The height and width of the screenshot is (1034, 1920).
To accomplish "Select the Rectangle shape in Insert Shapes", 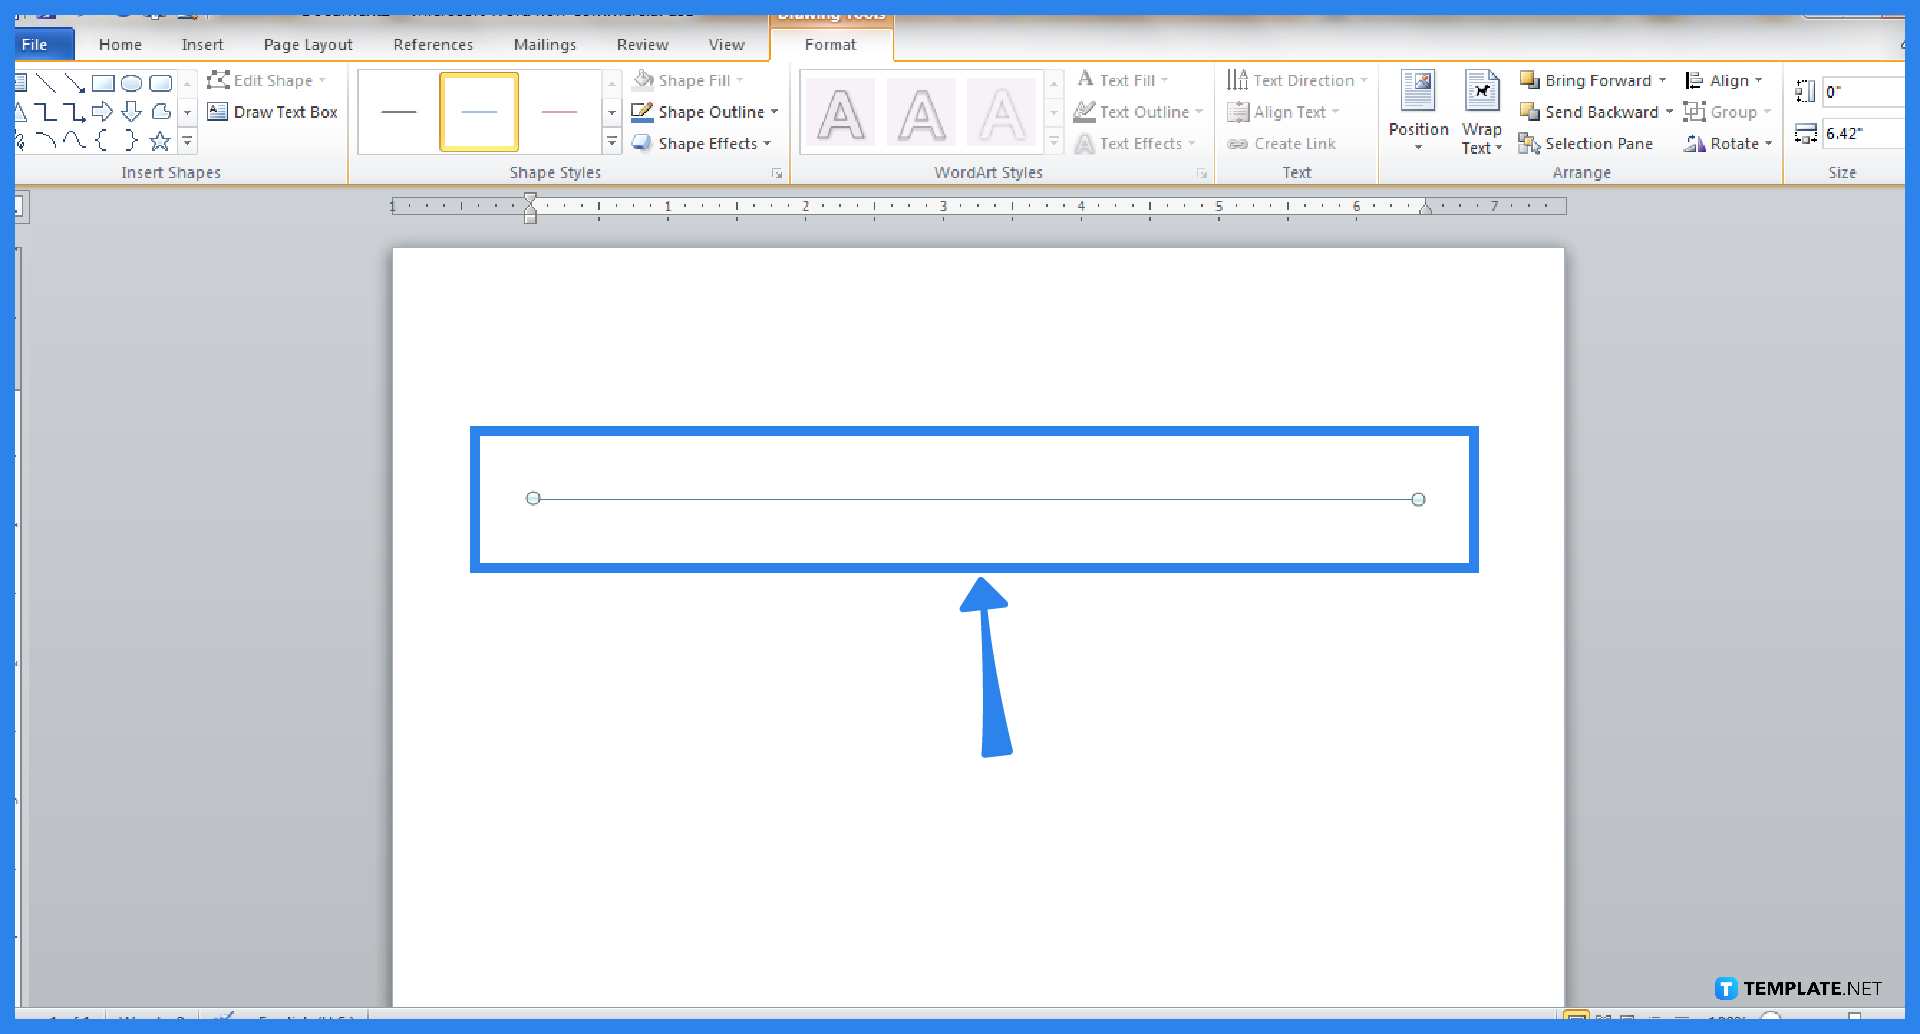I will [x=104, y=83].
